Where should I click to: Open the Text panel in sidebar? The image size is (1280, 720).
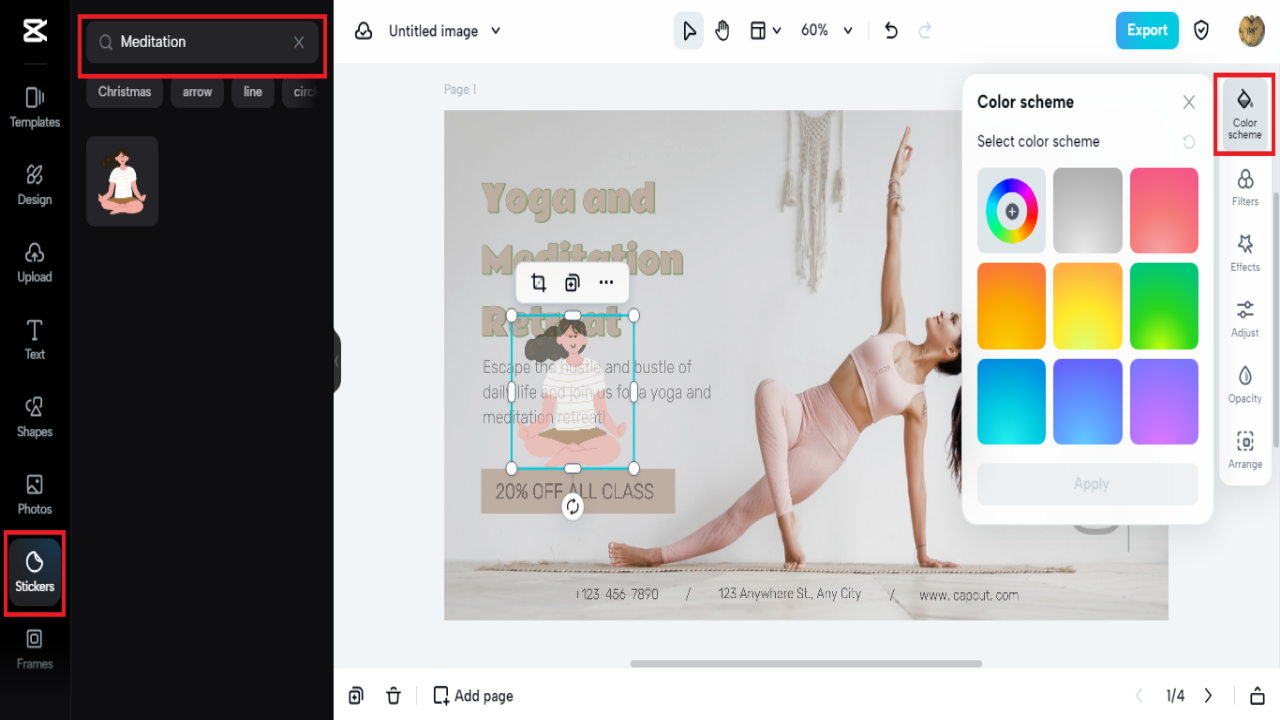(x=34, y=340)
